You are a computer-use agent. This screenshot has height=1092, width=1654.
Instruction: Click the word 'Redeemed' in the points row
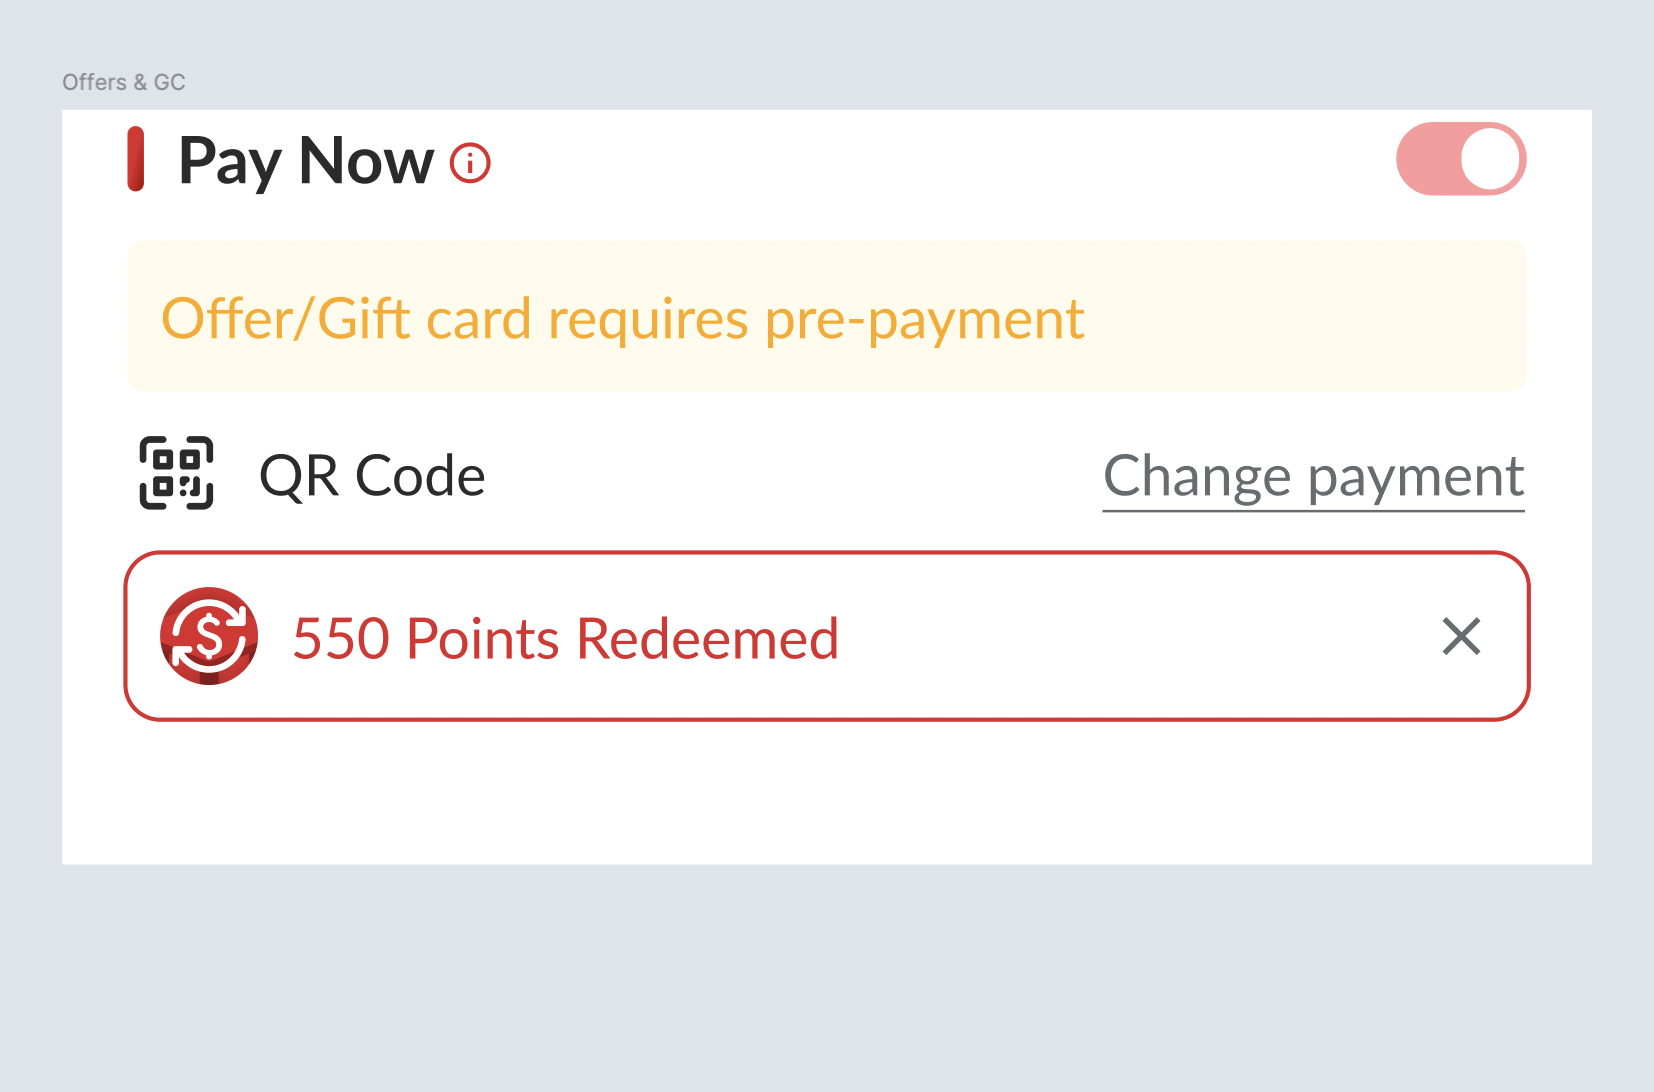pos(707,638)
